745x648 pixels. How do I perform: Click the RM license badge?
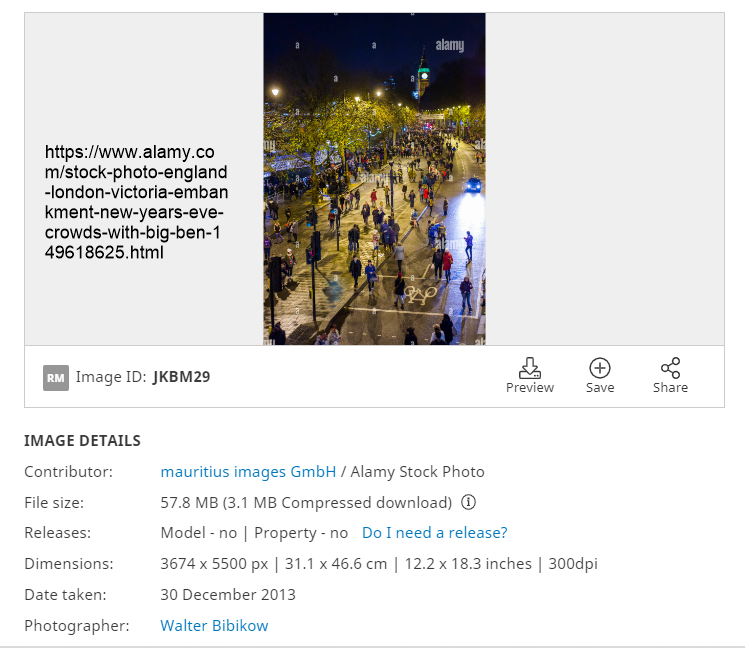(x=56, y=378)
